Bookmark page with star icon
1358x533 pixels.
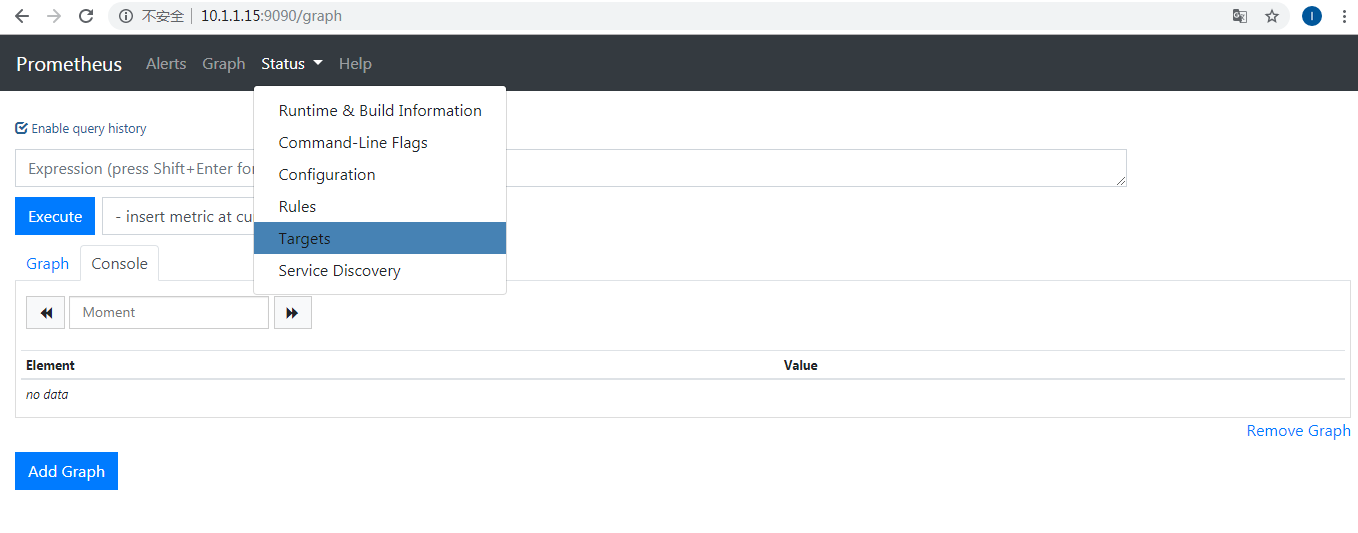pyautogui.click(x=1272, y=16)
